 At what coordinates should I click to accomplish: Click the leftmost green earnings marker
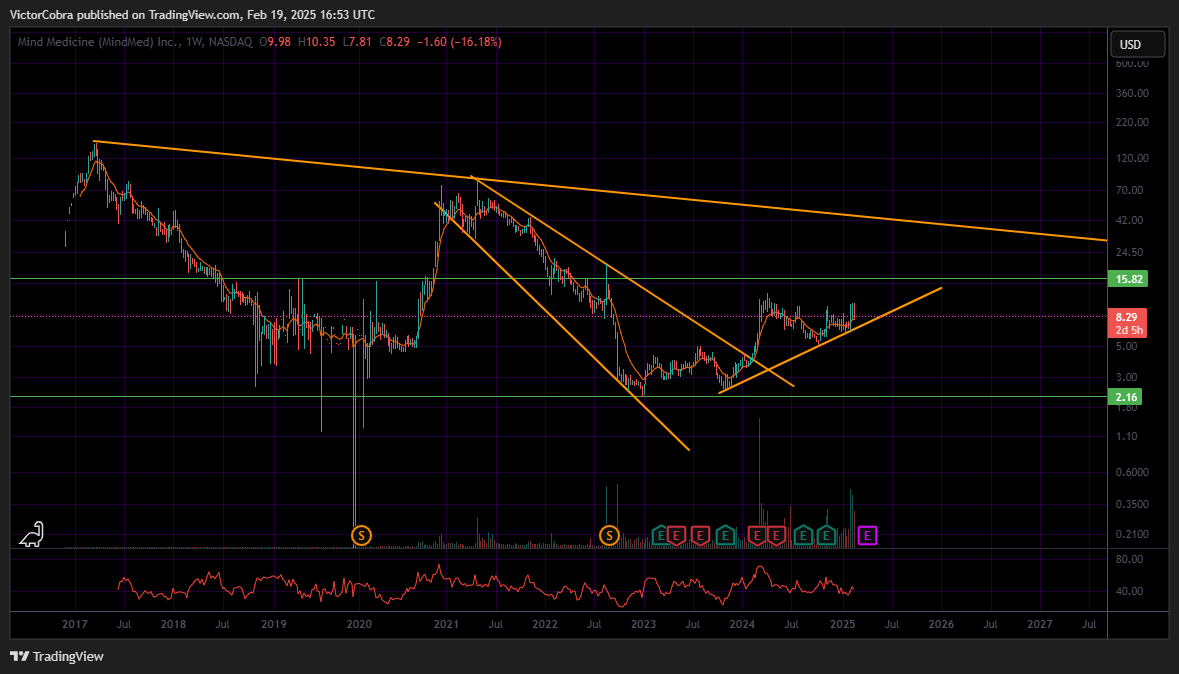pos(660,536)
